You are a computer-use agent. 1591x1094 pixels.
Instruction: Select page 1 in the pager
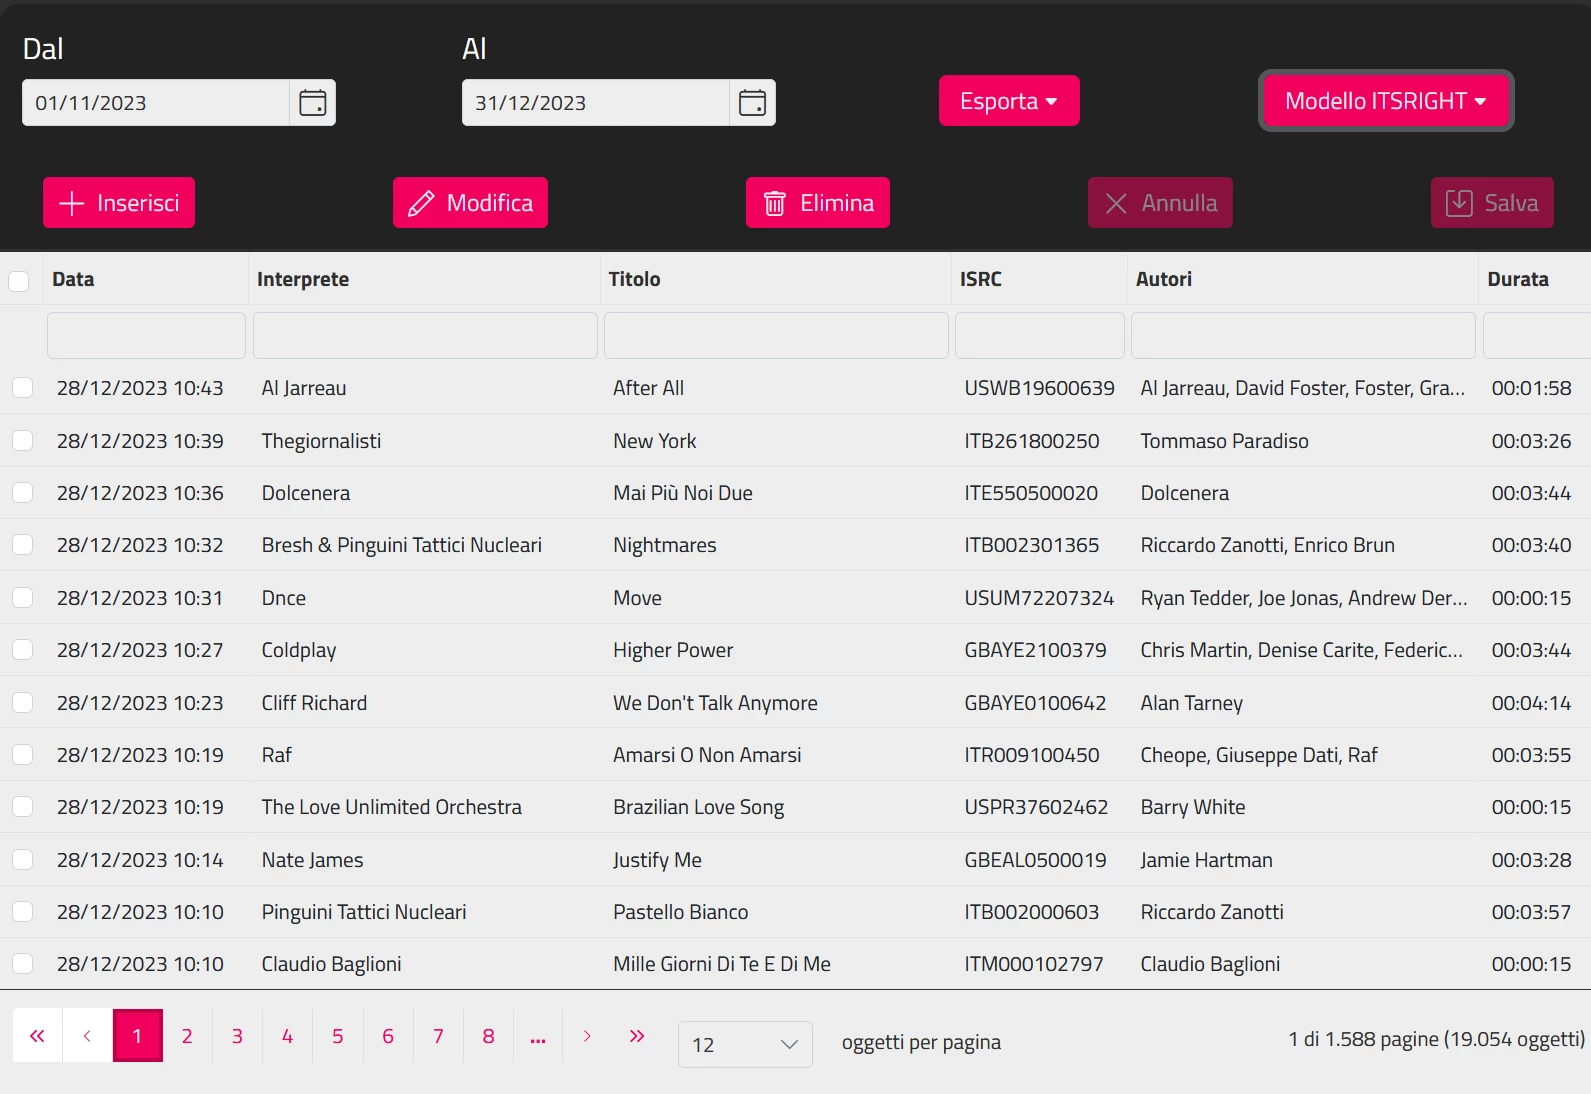(137, 1036)
